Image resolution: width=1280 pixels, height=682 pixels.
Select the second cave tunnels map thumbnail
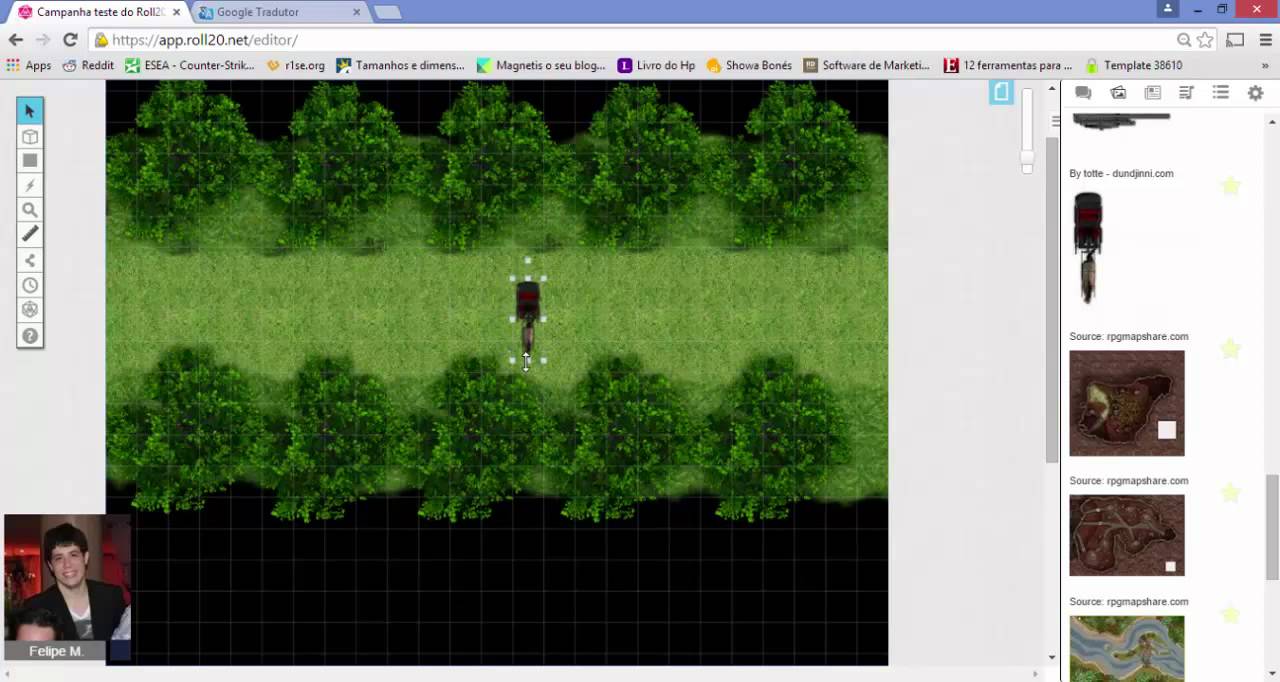coord(1127,535)
